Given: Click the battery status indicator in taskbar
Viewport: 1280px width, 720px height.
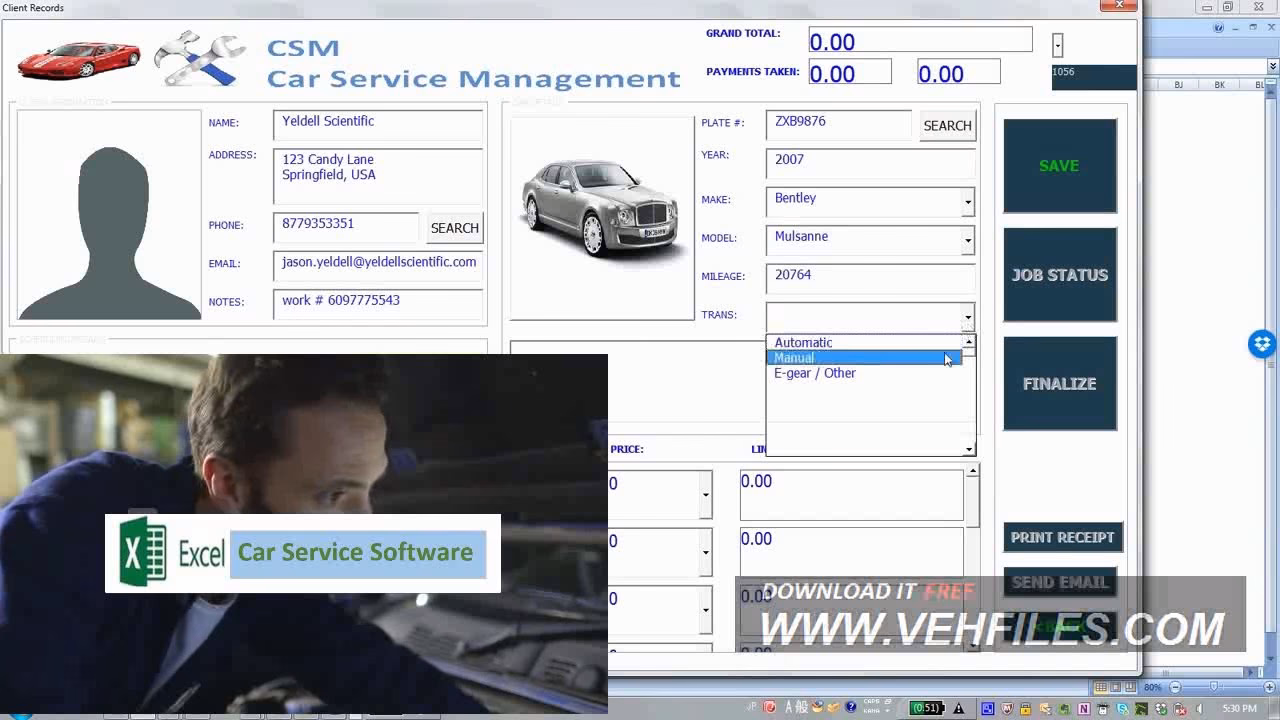Looking at the screenshot, I should pos(926,708).
